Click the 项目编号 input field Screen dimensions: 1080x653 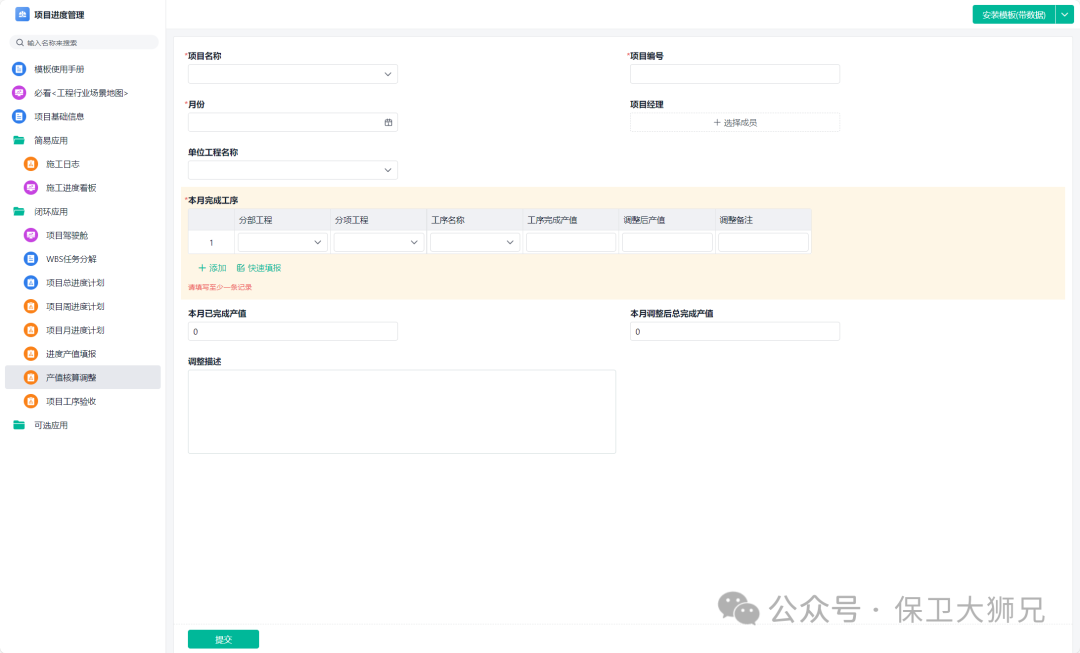(x=735, y=74)
